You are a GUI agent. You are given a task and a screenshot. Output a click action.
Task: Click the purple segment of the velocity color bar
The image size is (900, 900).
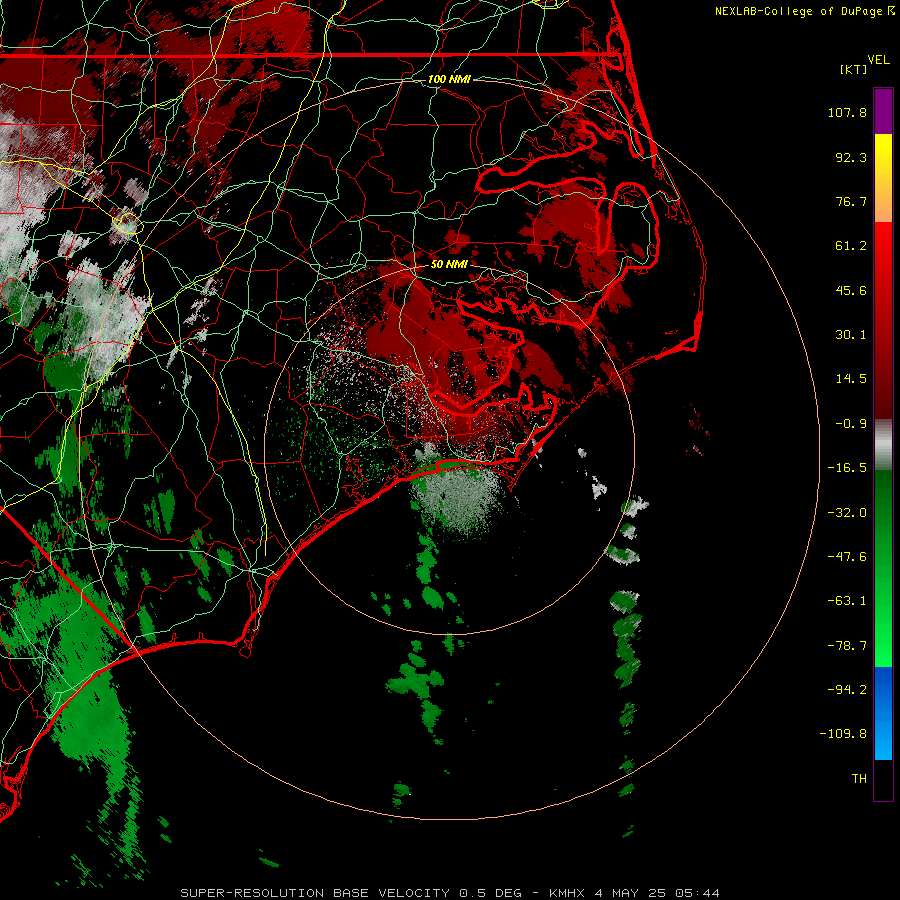(883, 111)
